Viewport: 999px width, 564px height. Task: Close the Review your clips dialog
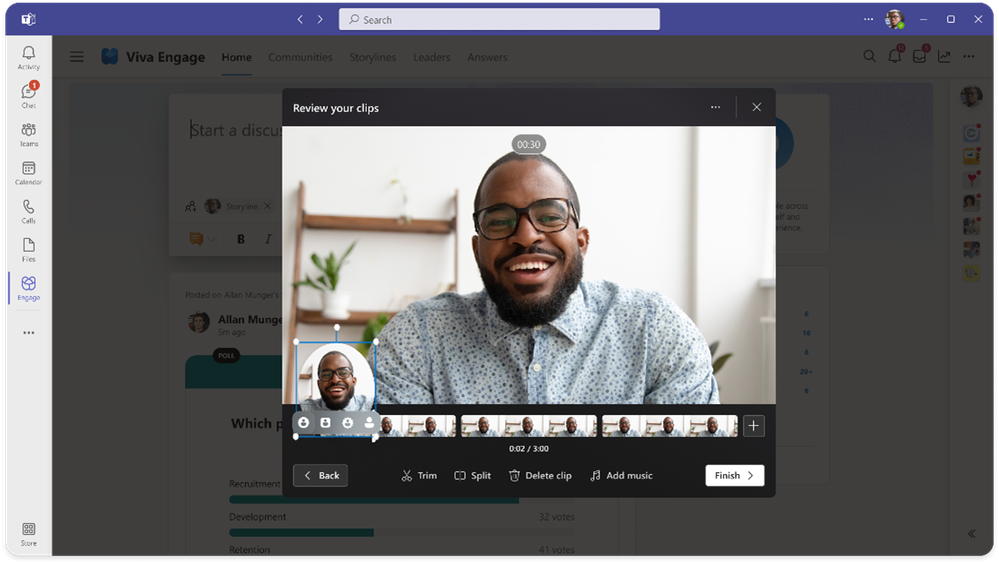(756, 107)
